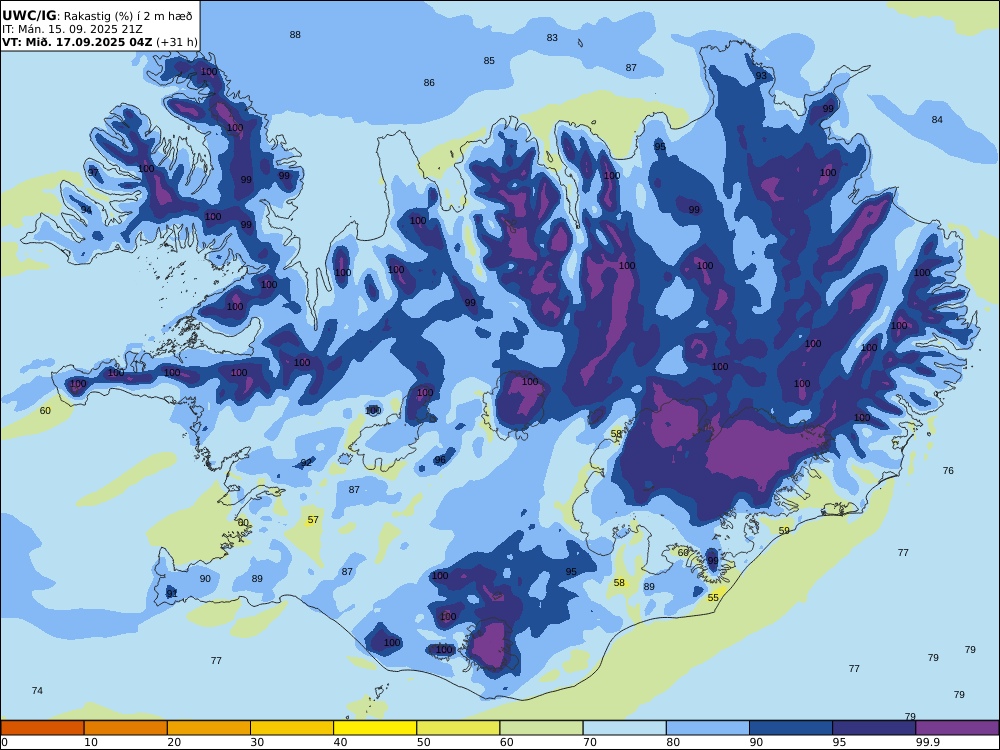The height and width of the screenshot is (750, 1000).
Task: Click the amber 20–30 legend swatch
Action: [x=209, y=728]
